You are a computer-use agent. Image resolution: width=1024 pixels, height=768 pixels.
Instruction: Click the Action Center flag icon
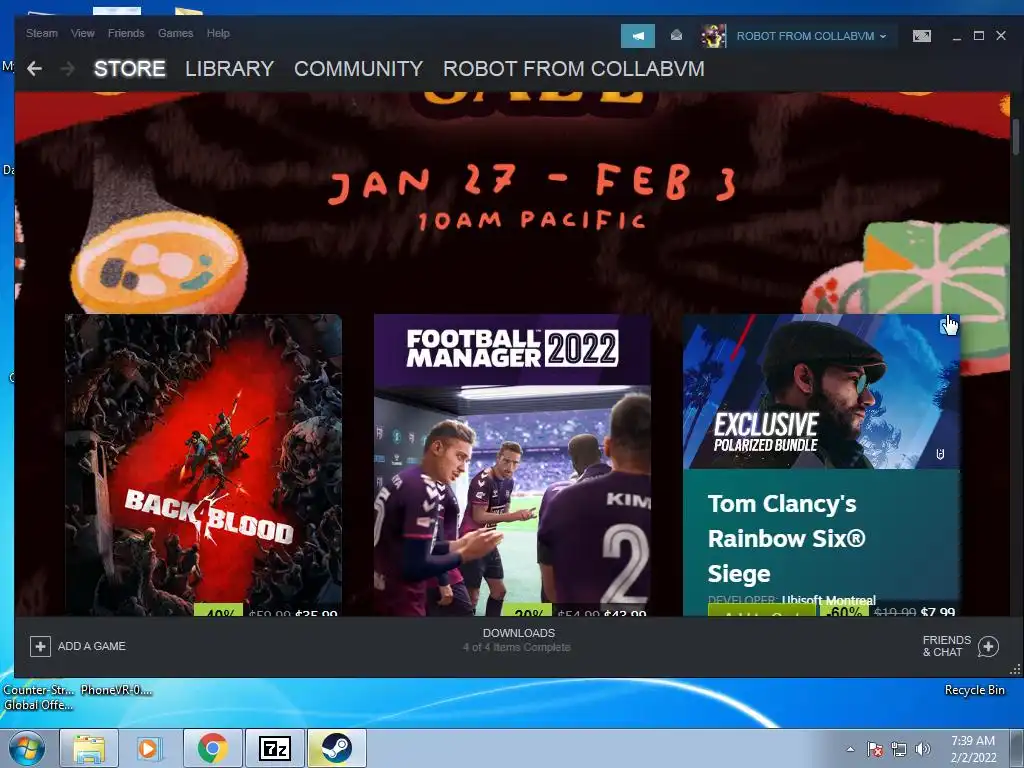click(874, 749)
